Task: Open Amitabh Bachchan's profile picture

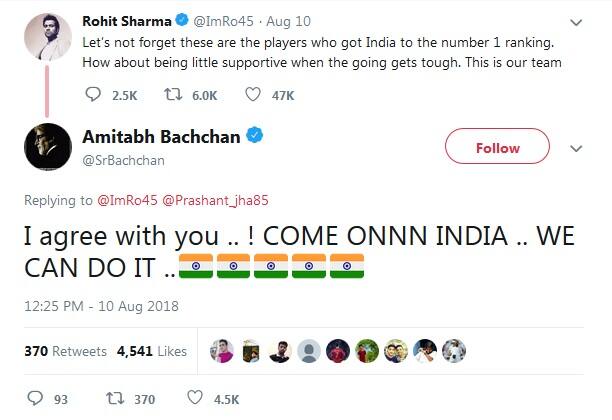Action: (x=45, y=147)
